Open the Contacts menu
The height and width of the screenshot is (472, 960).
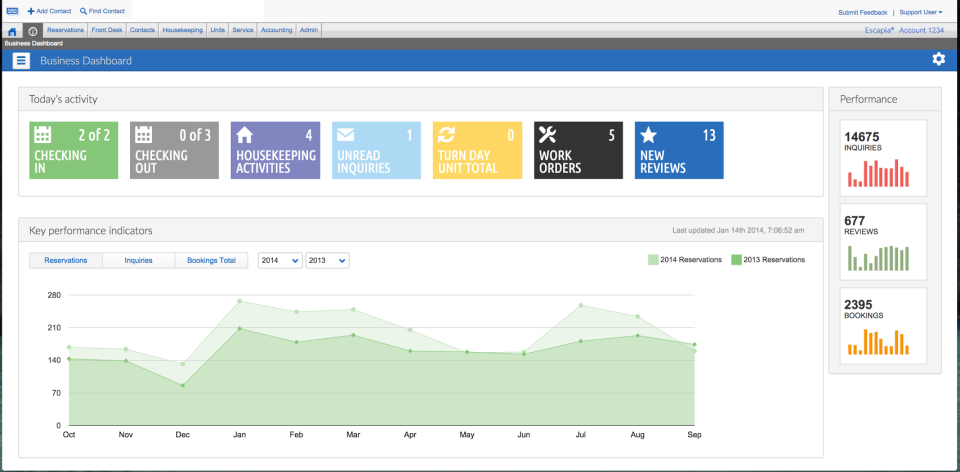click(x=143, y=30)
